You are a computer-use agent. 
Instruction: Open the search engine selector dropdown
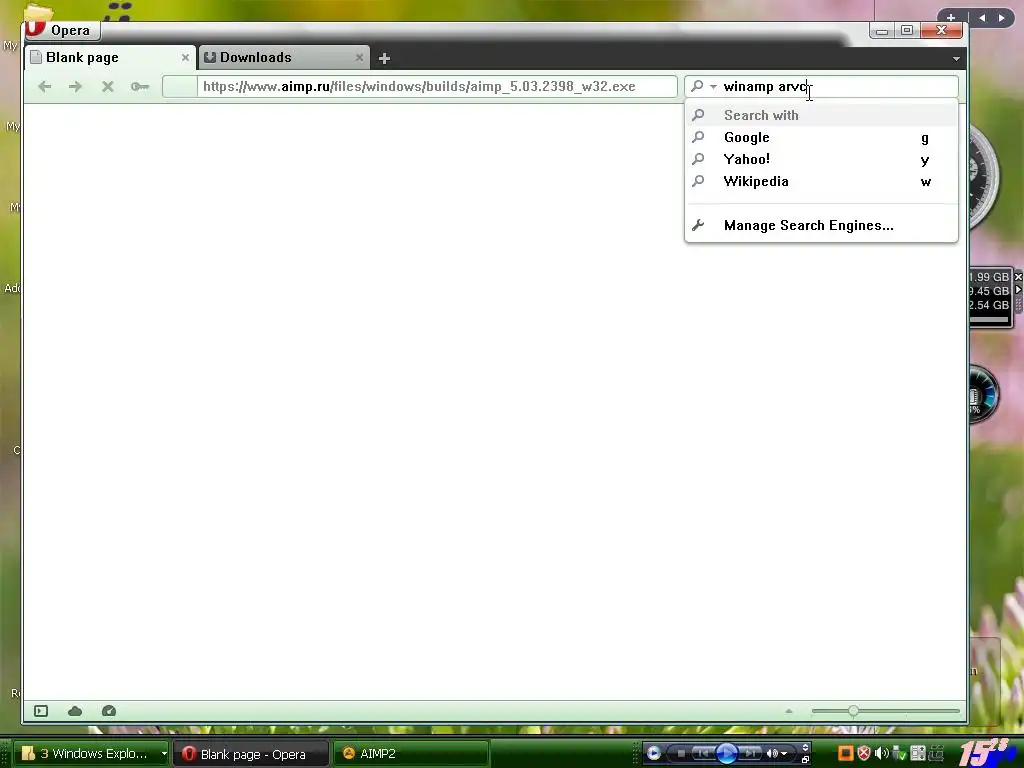point(704,86)
